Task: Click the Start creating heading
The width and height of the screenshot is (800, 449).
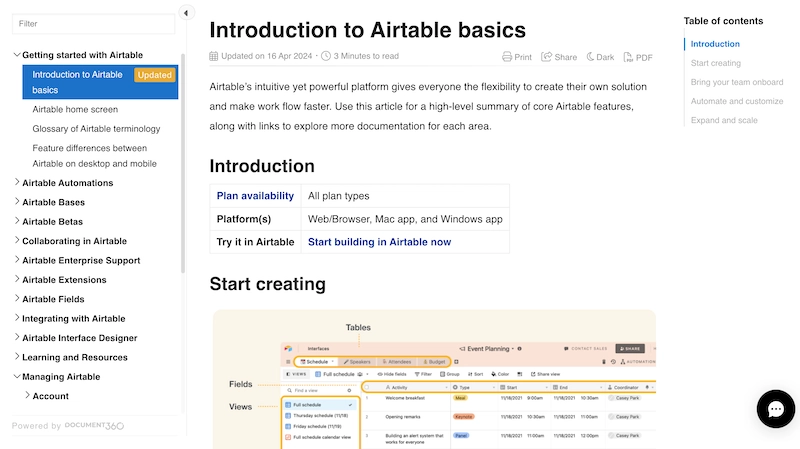Action: 267,284
